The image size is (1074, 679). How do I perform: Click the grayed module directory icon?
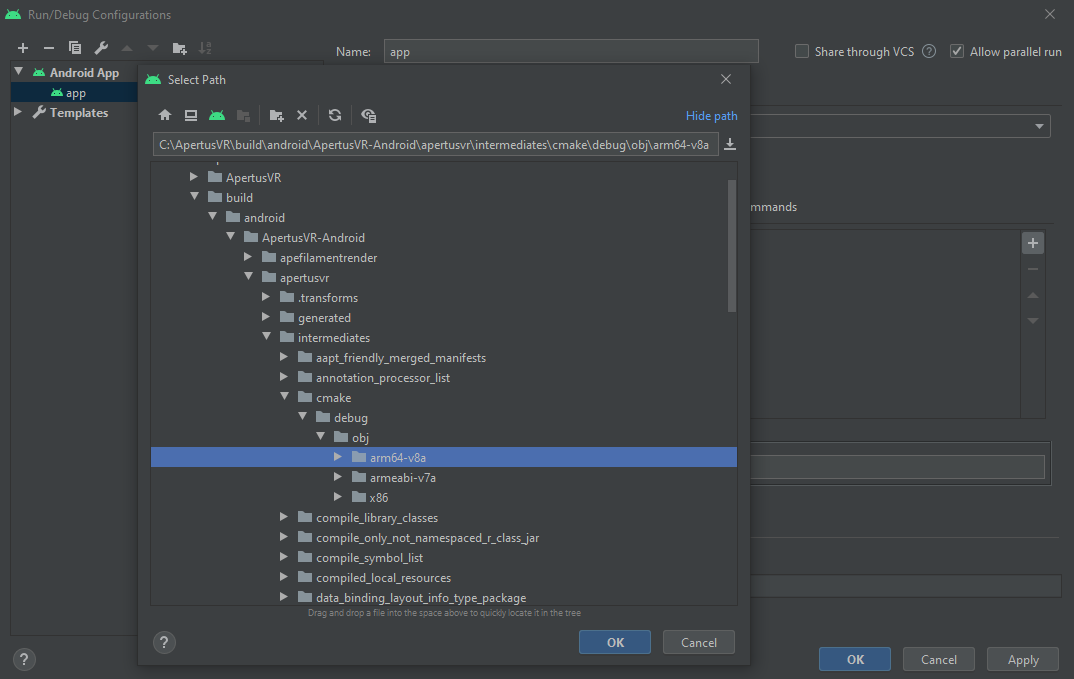pyautogui.click(x=243, y=115)
